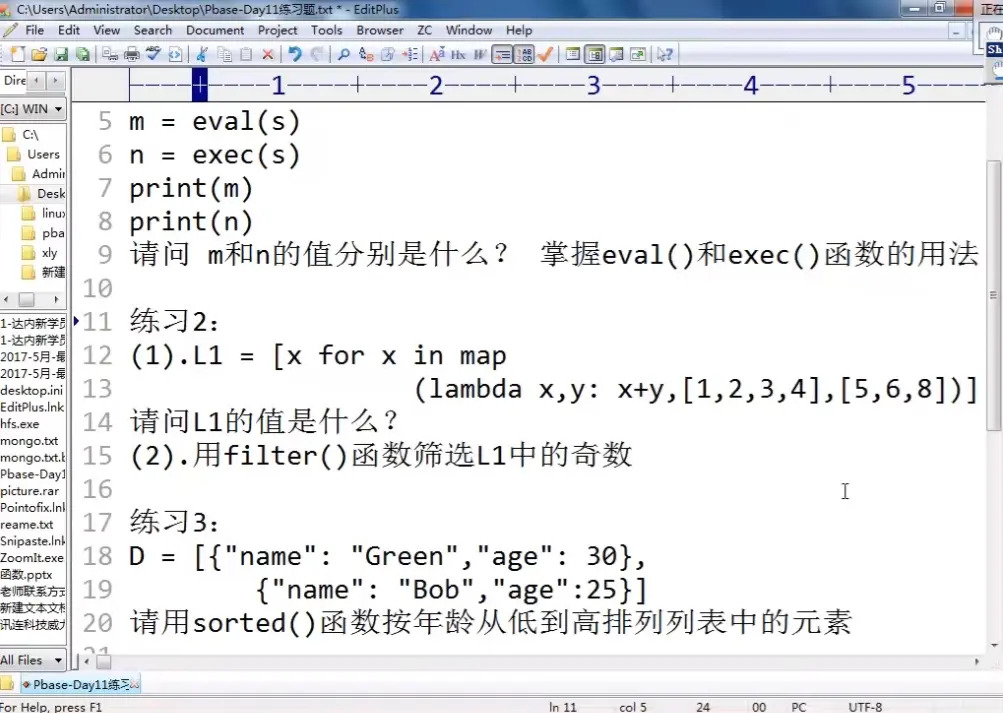Toggle Word Wrap toolbar button

(x=480, y=54)
